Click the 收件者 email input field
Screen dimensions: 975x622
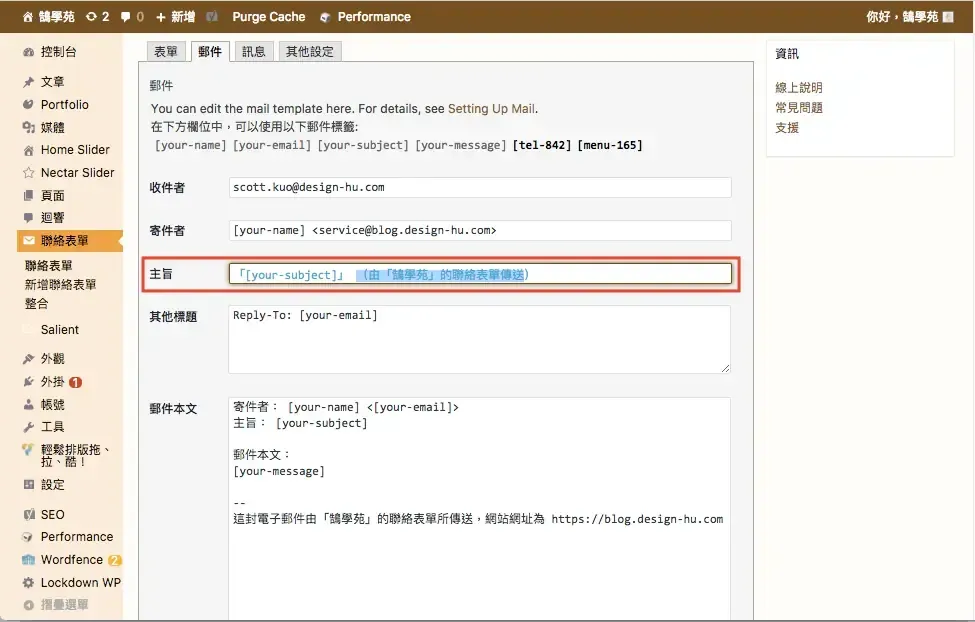pyautogui.click(x=480, y=187)
